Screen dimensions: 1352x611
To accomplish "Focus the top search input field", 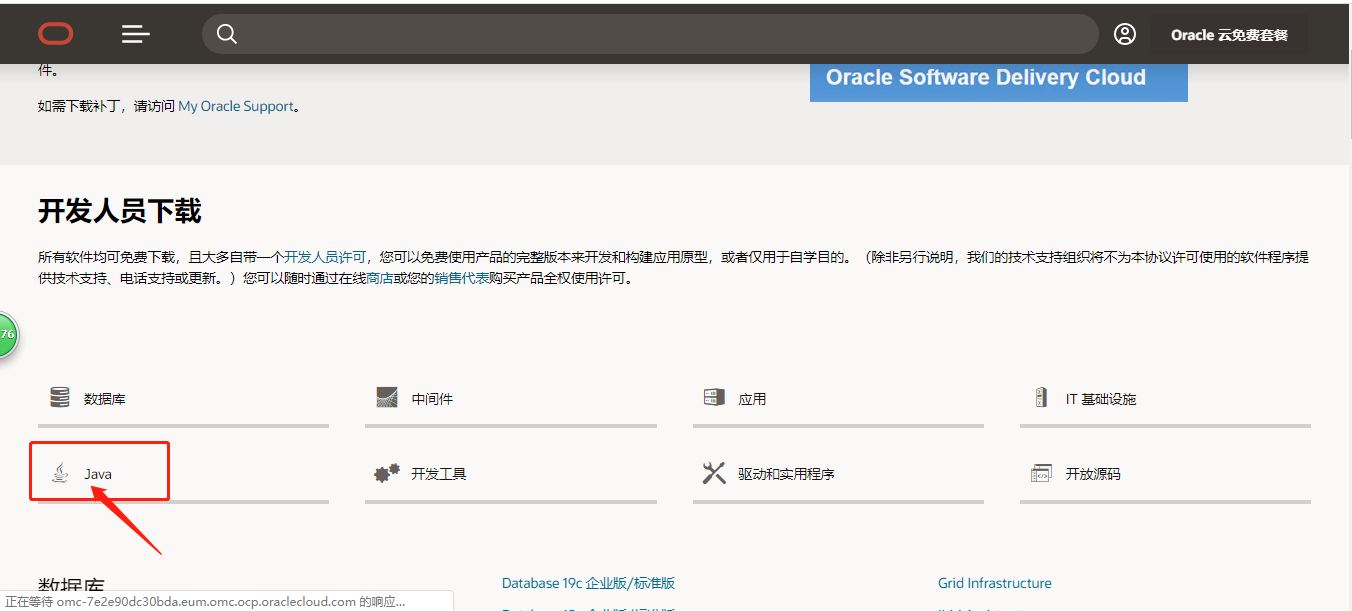I will 650,34.
